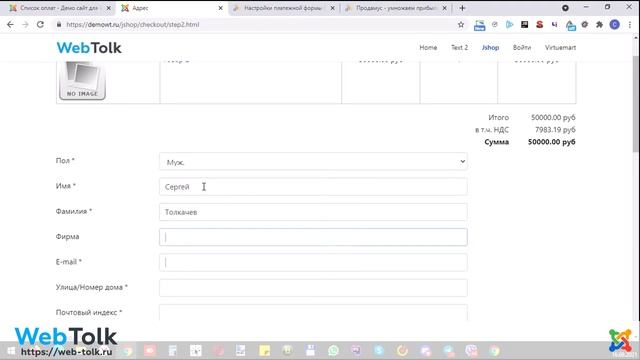Click the 'E-mail *' field label
This screenshot has height=360, width=640.
(69, 262)
